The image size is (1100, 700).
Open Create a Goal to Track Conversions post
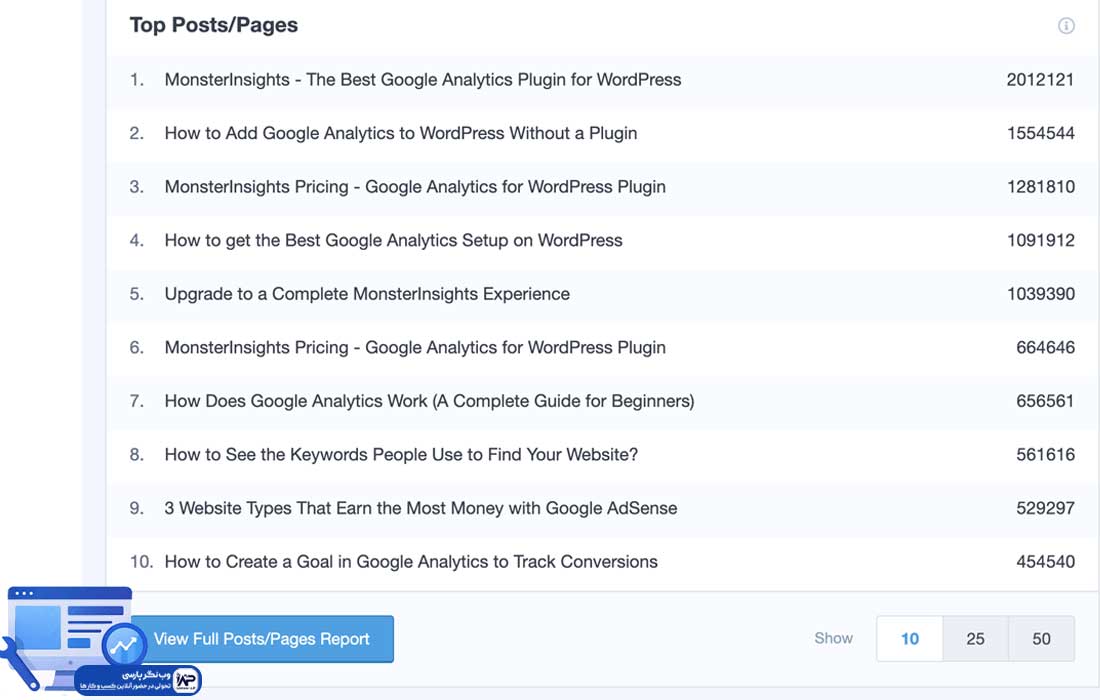click(411, 562)
